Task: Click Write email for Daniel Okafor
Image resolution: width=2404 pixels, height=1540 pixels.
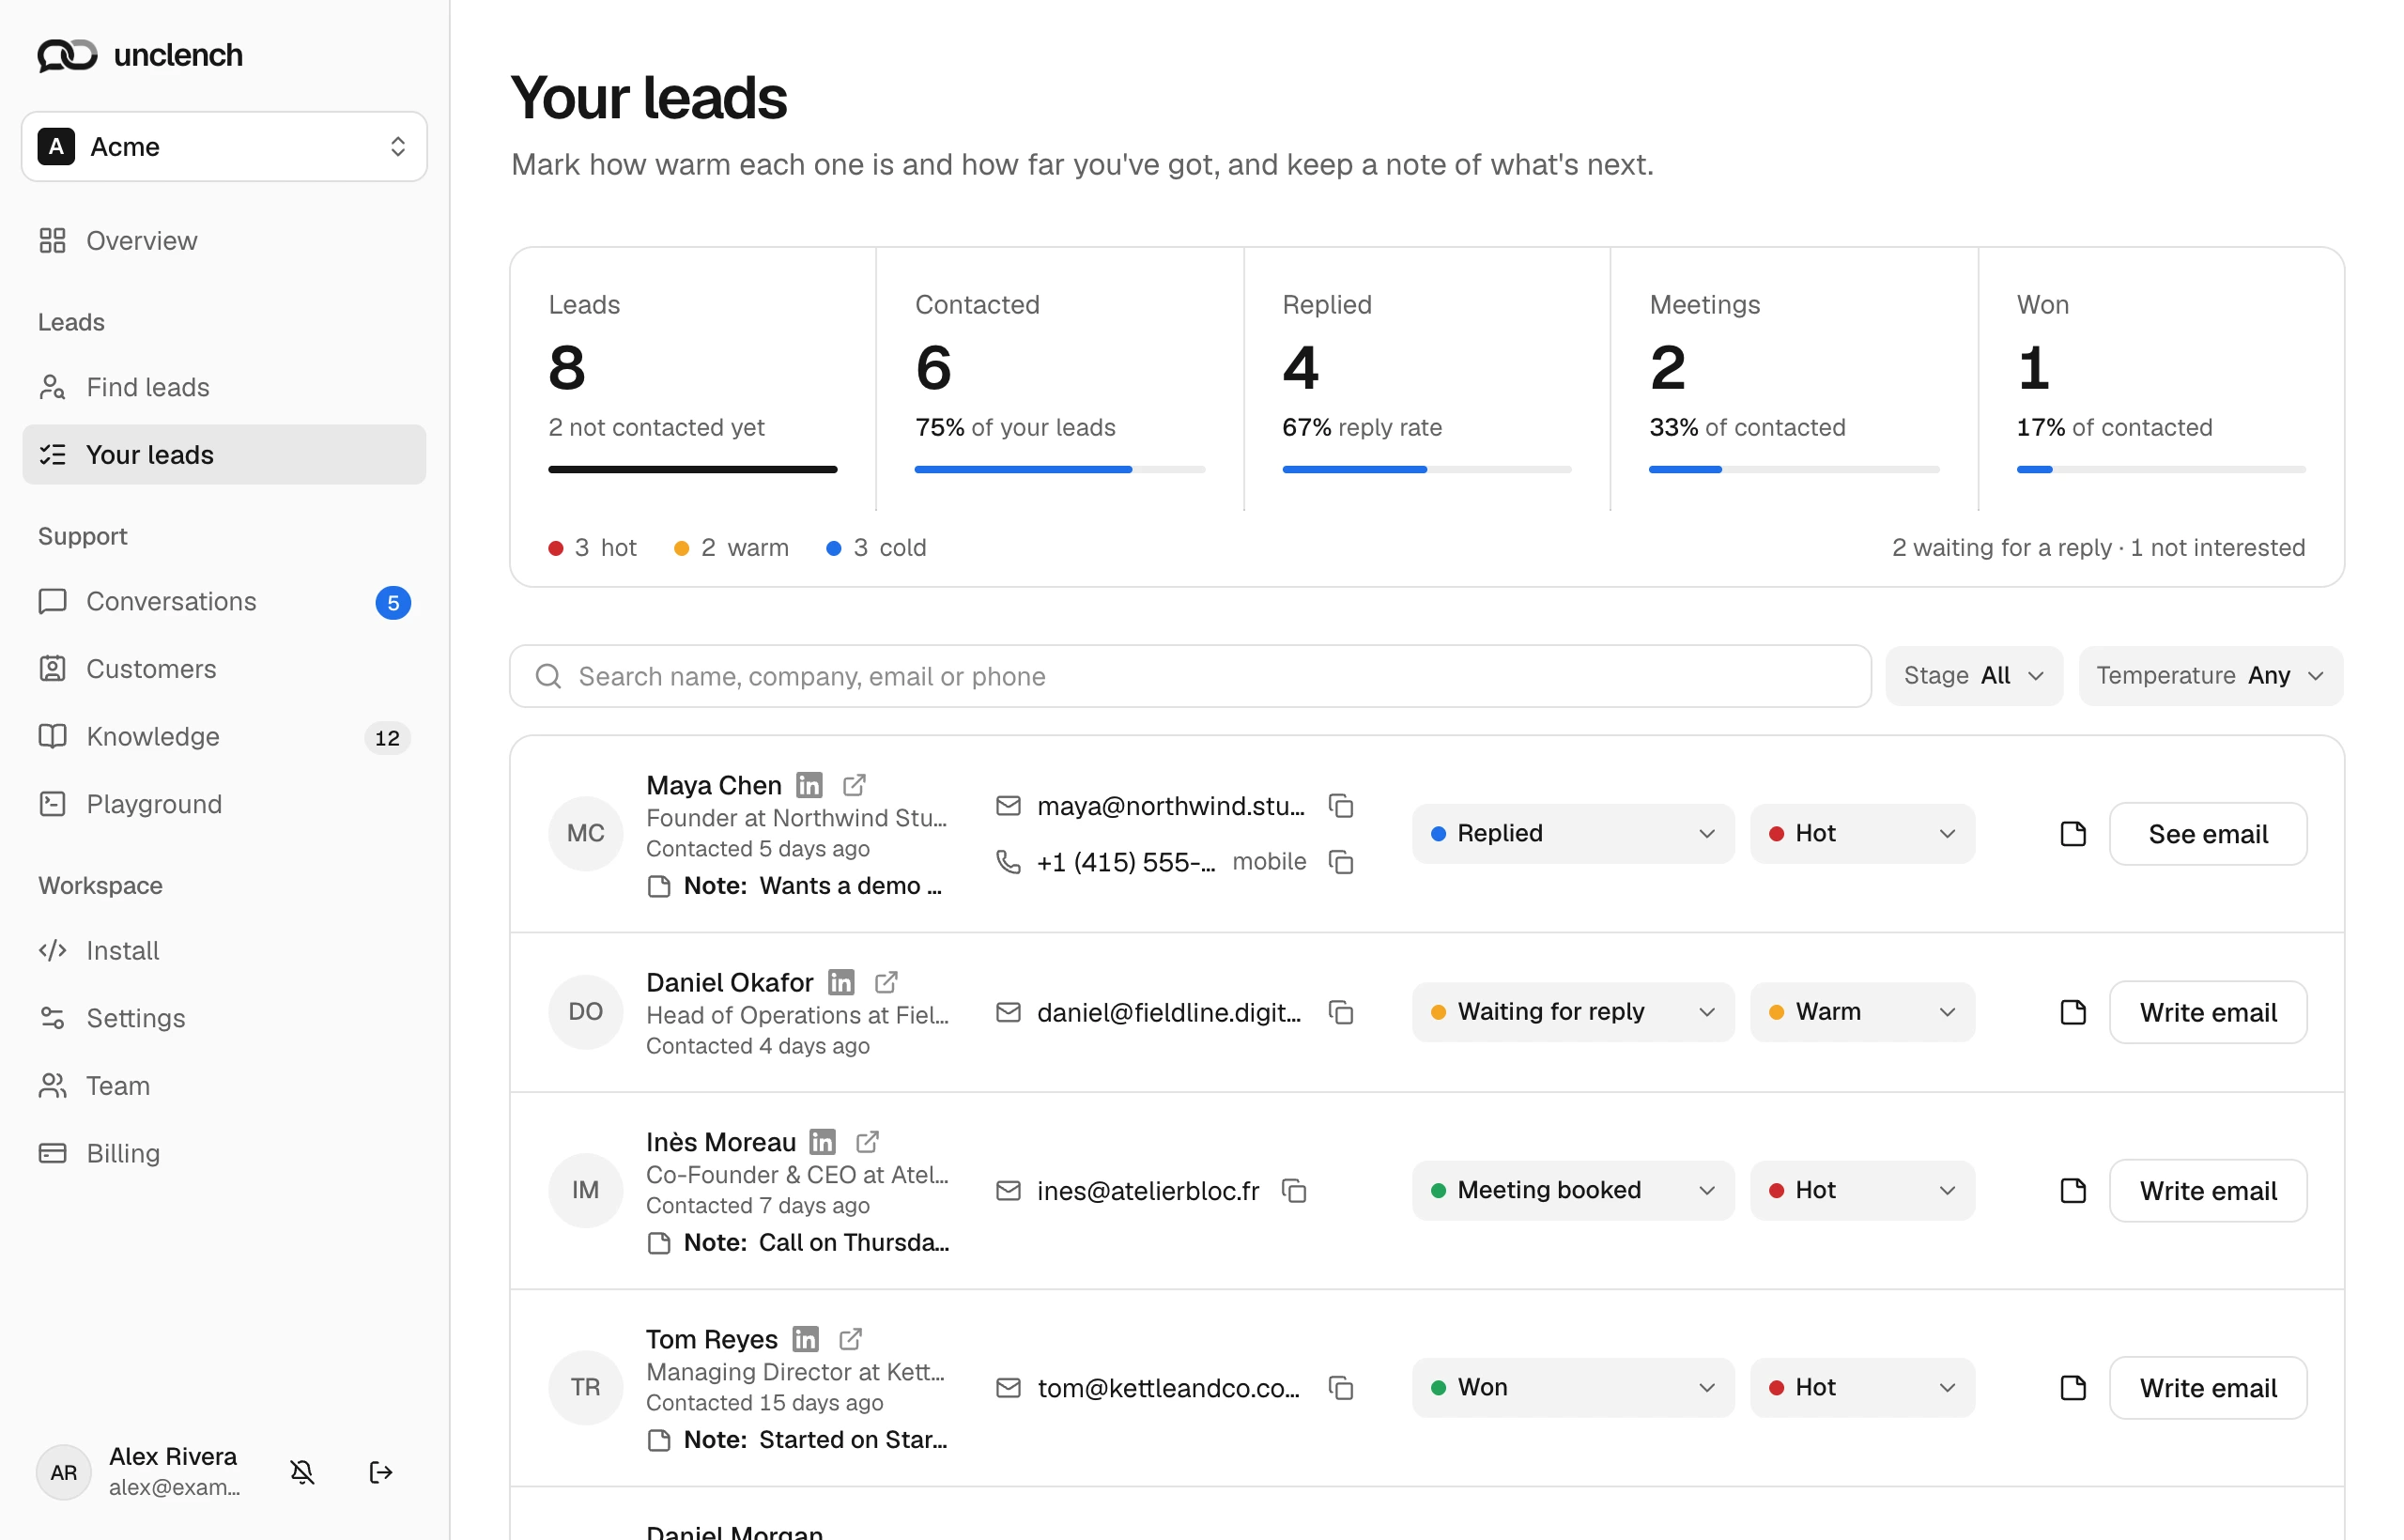Action: point(2208,1012)
